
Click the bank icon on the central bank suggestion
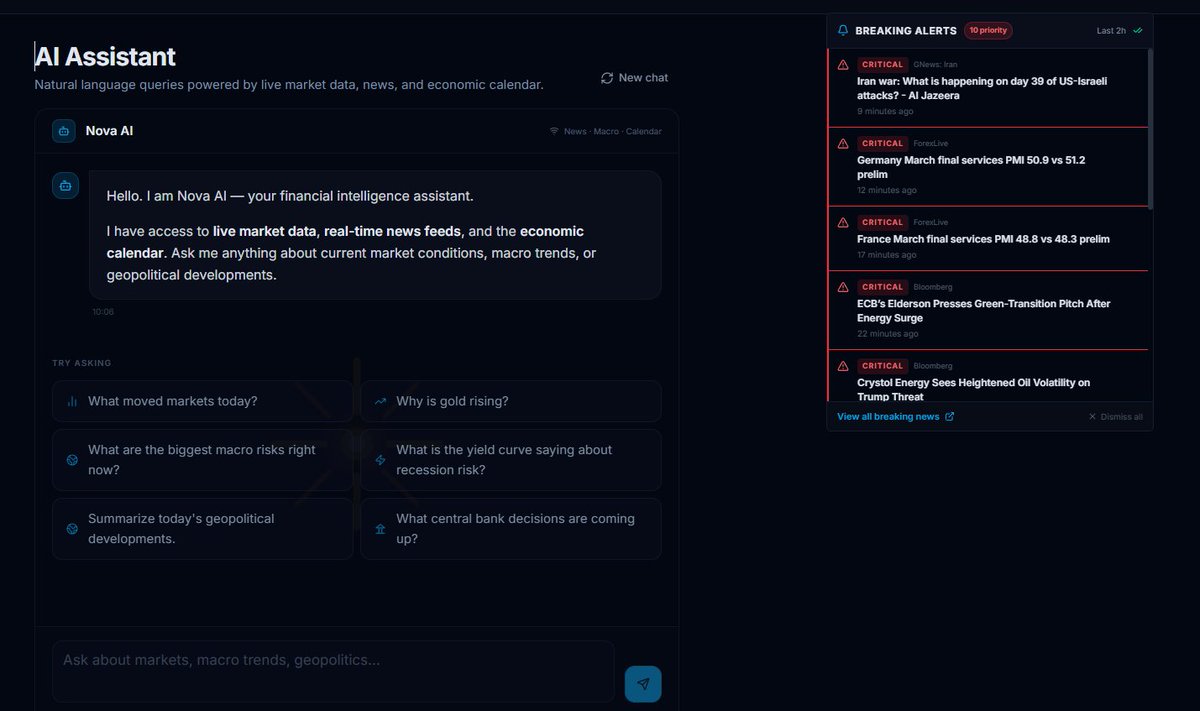tap(380, 529)
